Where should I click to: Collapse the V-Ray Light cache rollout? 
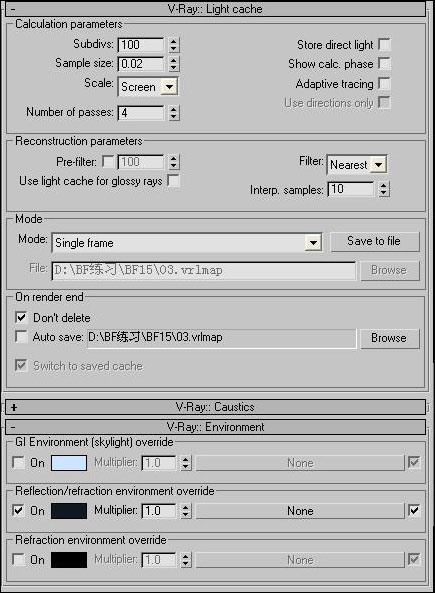click(x=216, y=9)
